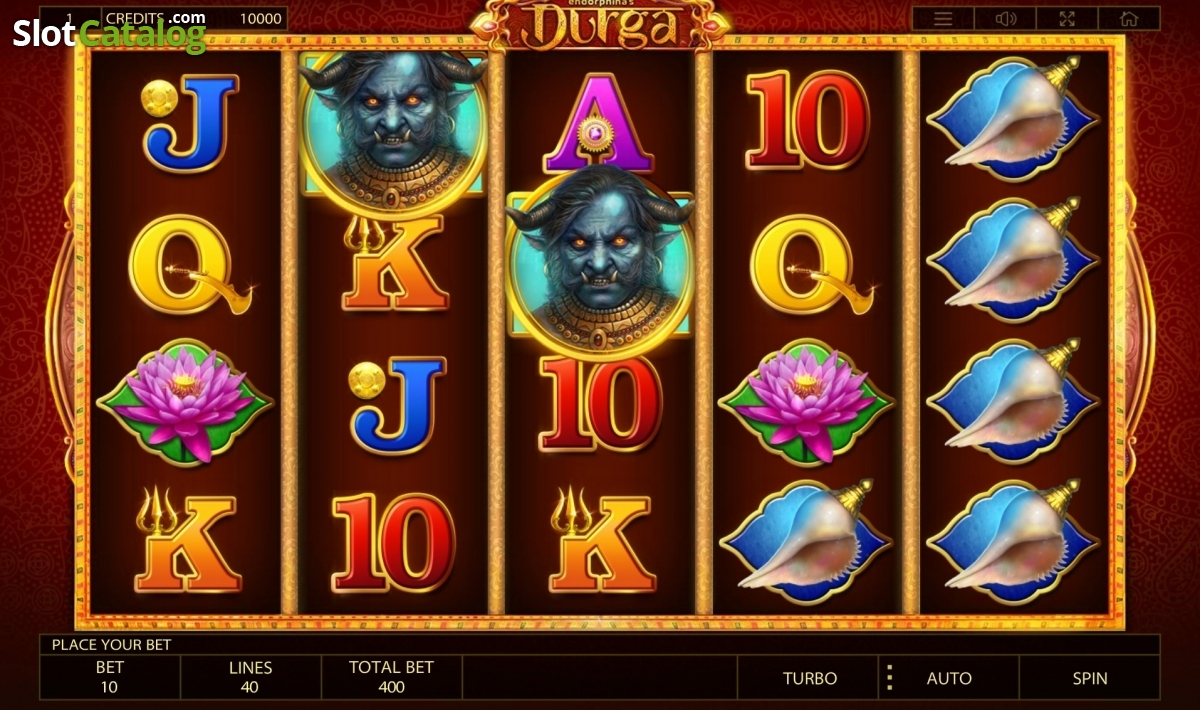Open the hamburger menu icon
The image size is (1200, 710).
(x=943, y=18)
